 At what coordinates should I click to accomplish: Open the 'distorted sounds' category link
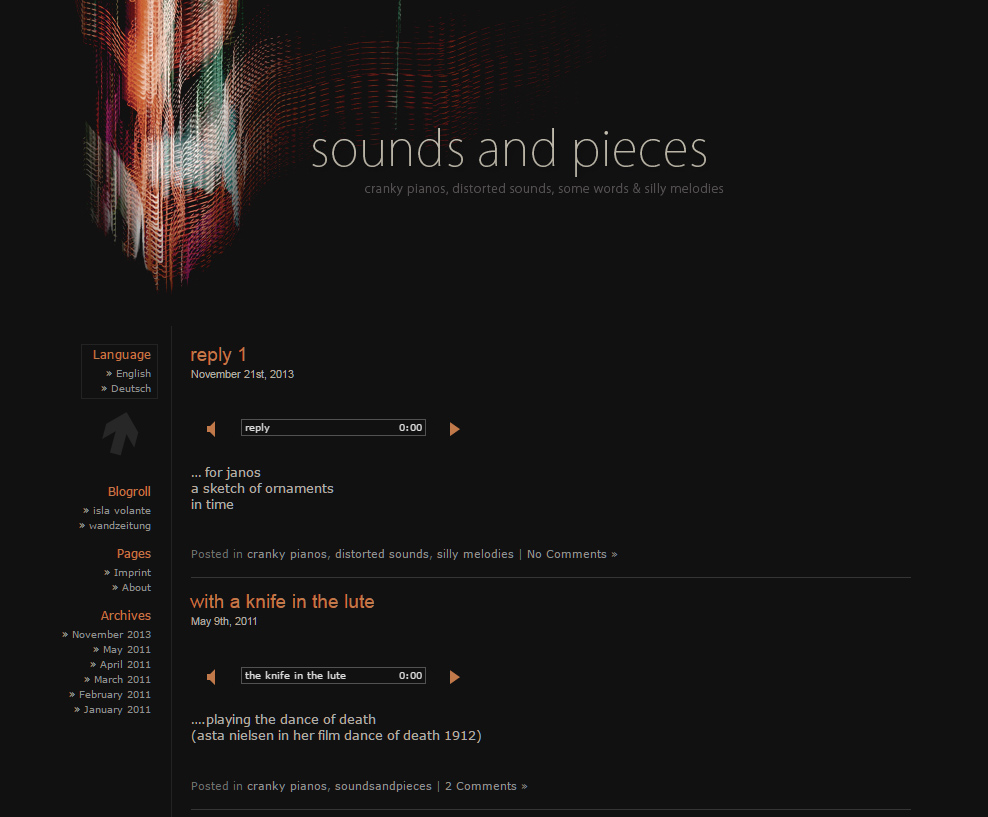(x=382, y=554)
